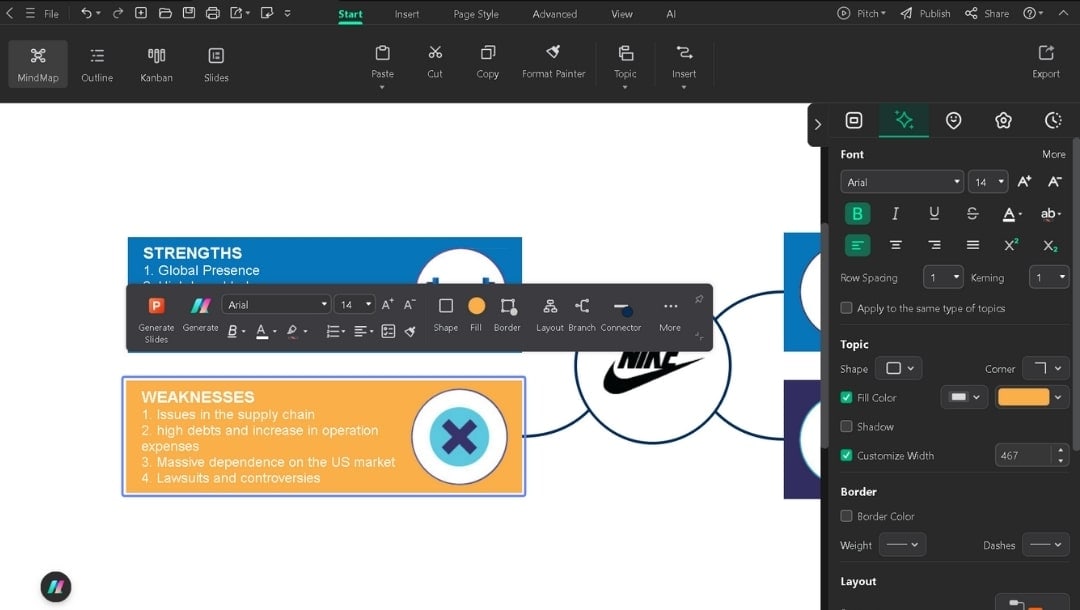The image size is (1080, 610).
Task: Enable Apply to the same type of topics
Action: tap(847, 308)
